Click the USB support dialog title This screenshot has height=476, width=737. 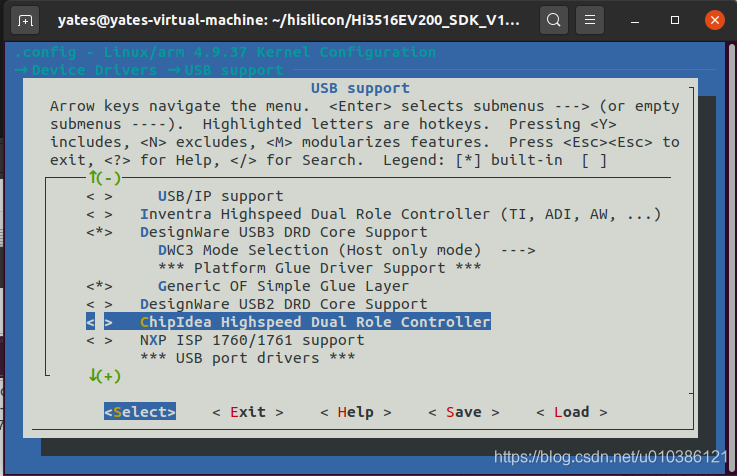point(360,88)
